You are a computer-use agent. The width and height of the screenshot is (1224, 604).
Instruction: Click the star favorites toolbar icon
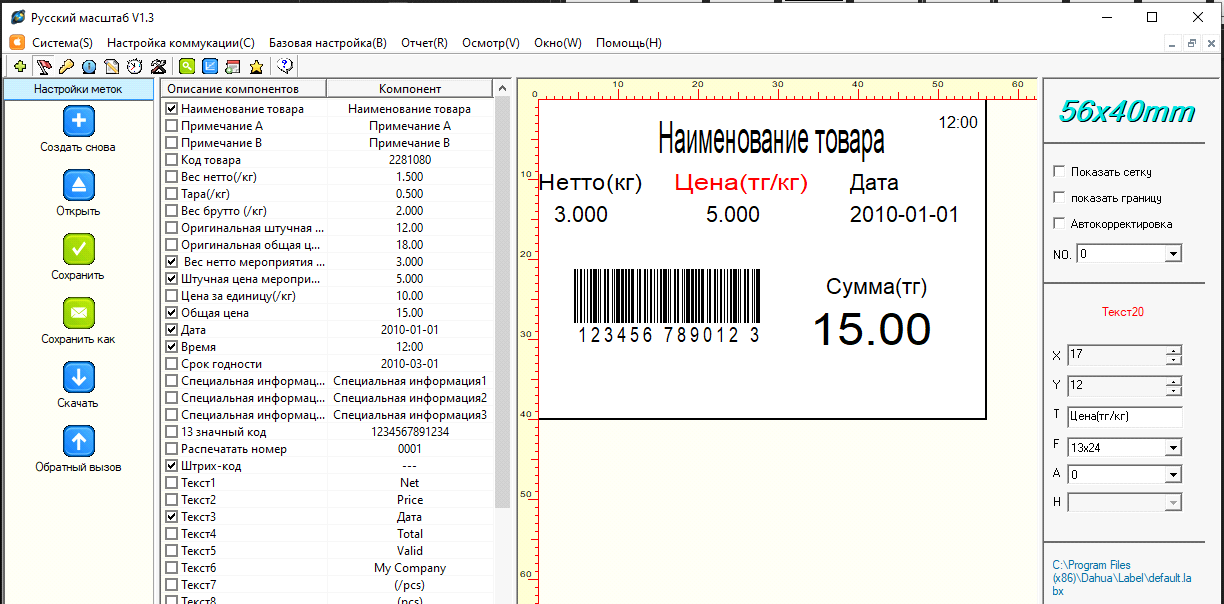coord(256,66)
